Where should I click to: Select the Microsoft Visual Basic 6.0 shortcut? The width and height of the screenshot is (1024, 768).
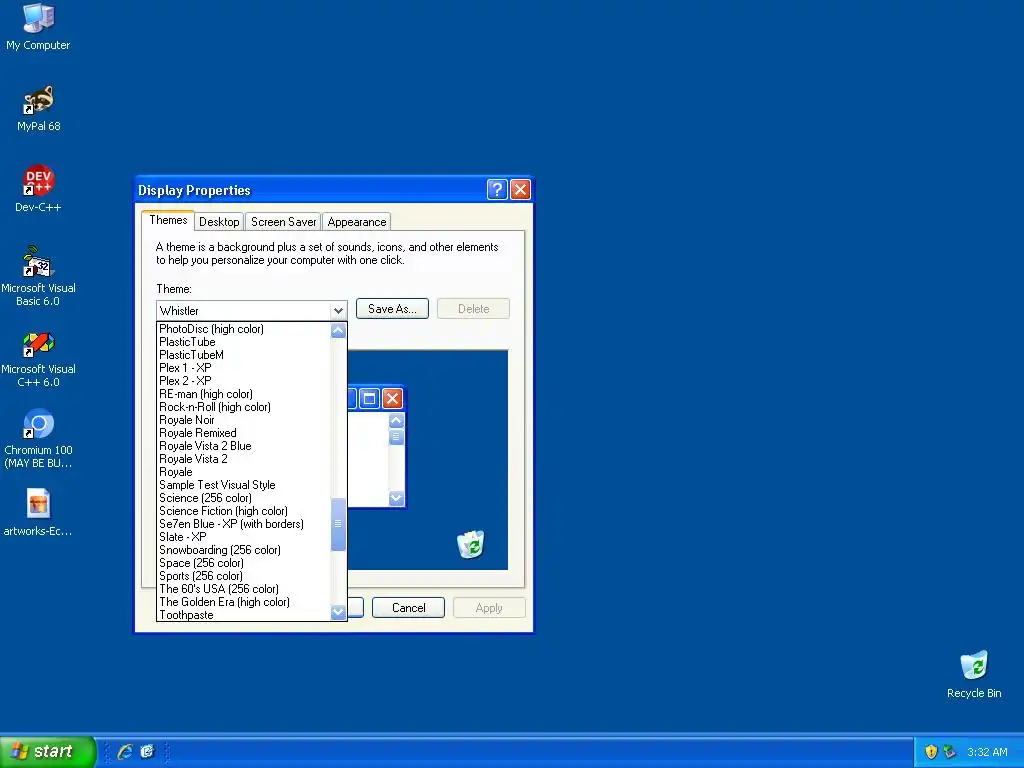38,276
